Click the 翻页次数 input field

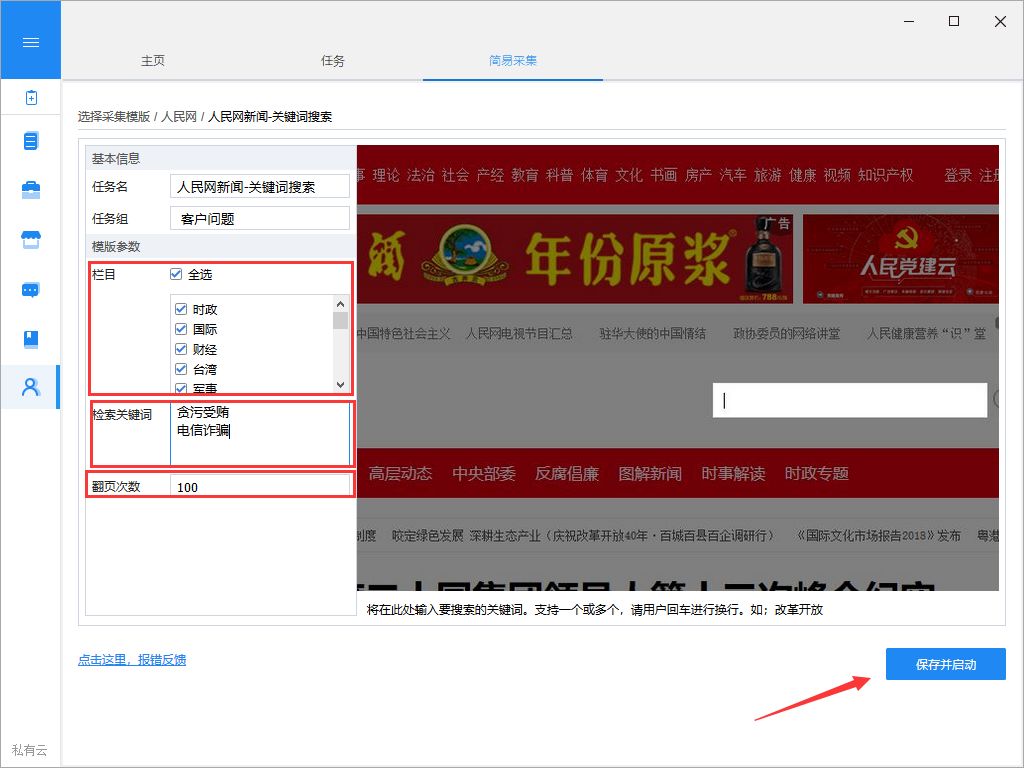pos(260,487)
